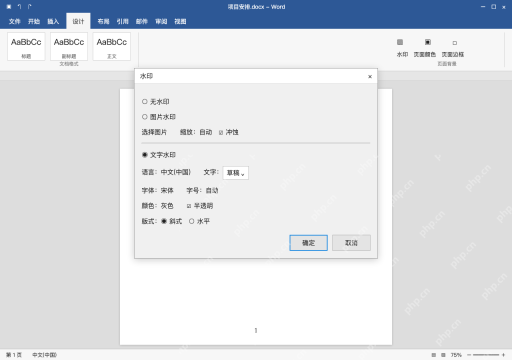Adjust the zoom slider in the status bar
Viewport: 512px width, 360px height.
[x=486, y=355]
